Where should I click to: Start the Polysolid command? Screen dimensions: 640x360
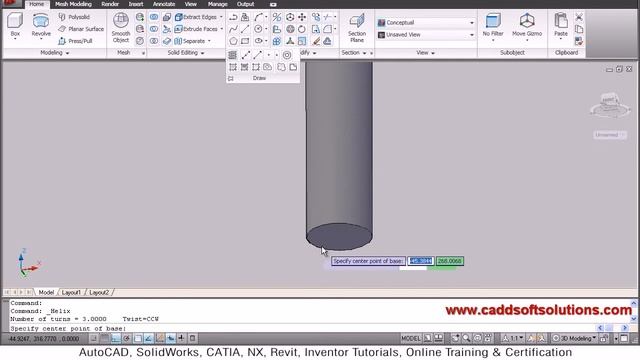click(x=74, y=17)
